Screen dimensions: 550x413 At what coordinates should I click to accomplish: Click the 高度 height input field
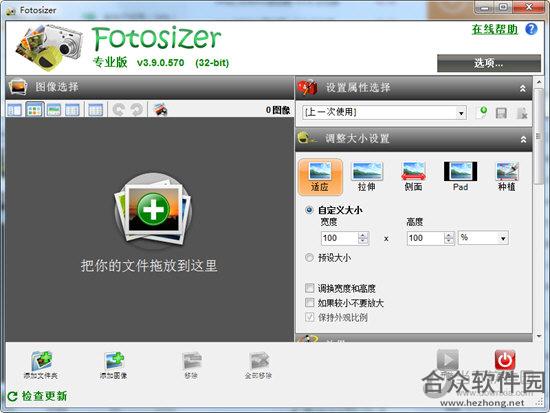[425, 238]
